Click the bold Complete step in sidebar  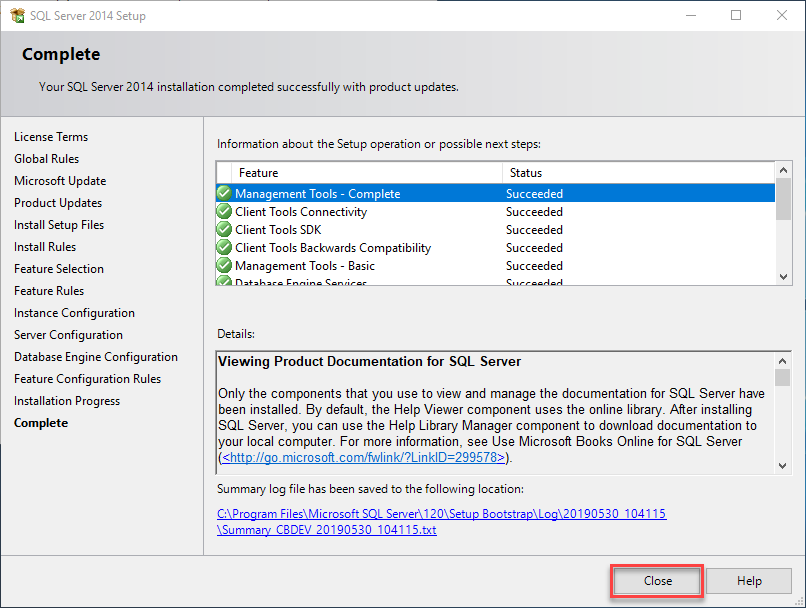41,423
